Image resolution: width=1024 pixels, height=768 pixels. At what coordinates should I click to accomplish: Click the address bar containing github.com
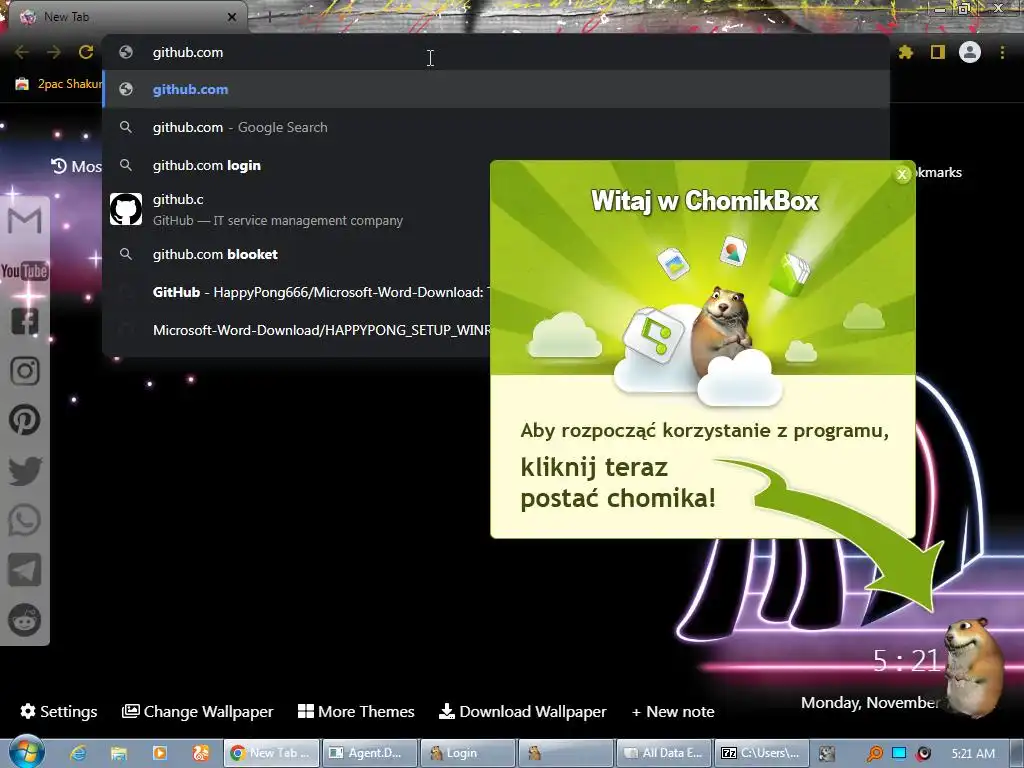pyautogui.click(x=496, y=52)
